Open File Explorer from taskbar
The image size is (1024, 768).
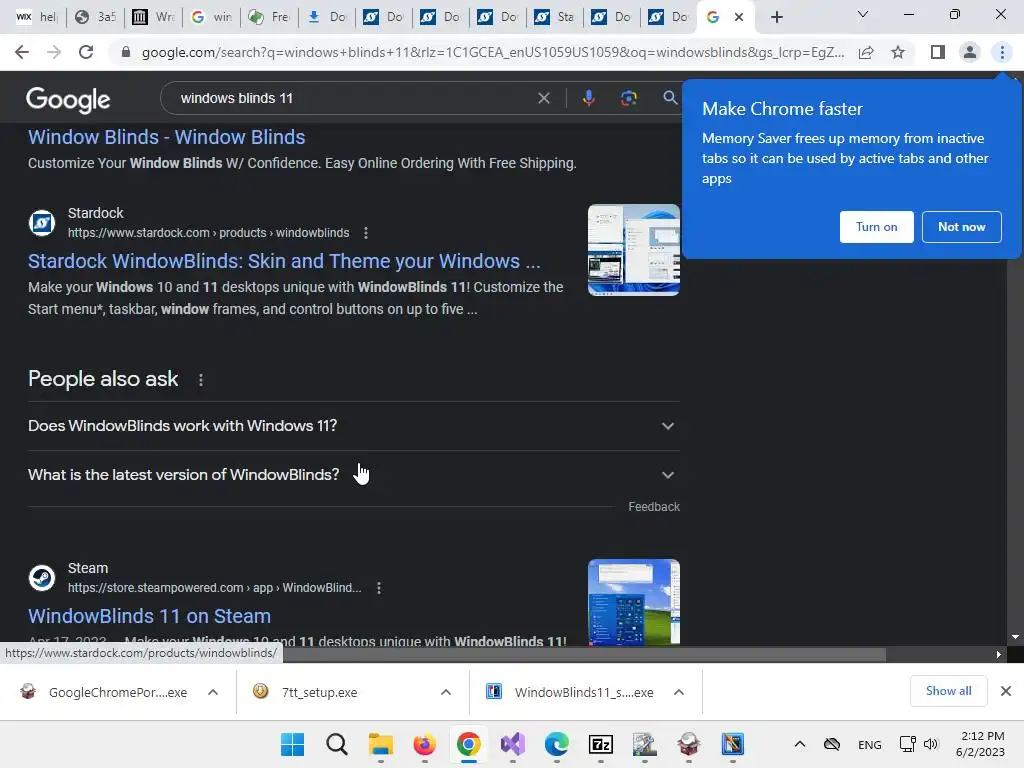click(380, 744)
